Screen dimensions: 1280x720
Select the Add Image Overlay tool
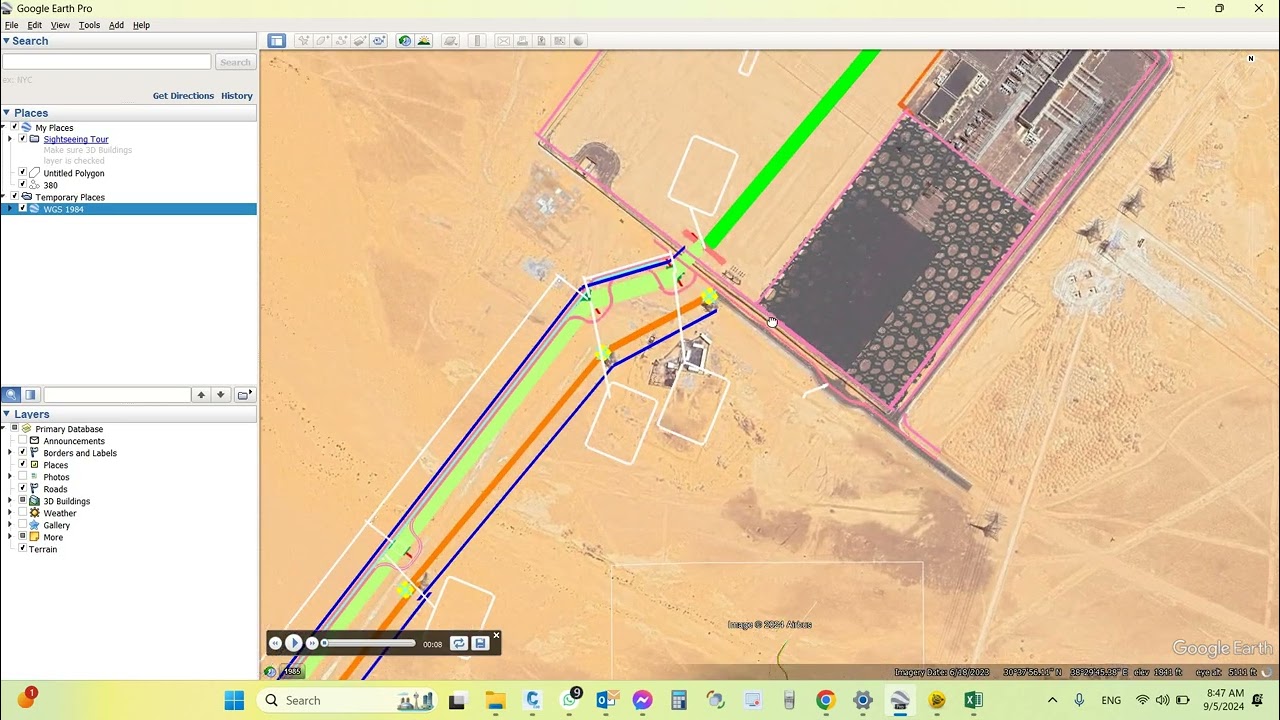360,41
